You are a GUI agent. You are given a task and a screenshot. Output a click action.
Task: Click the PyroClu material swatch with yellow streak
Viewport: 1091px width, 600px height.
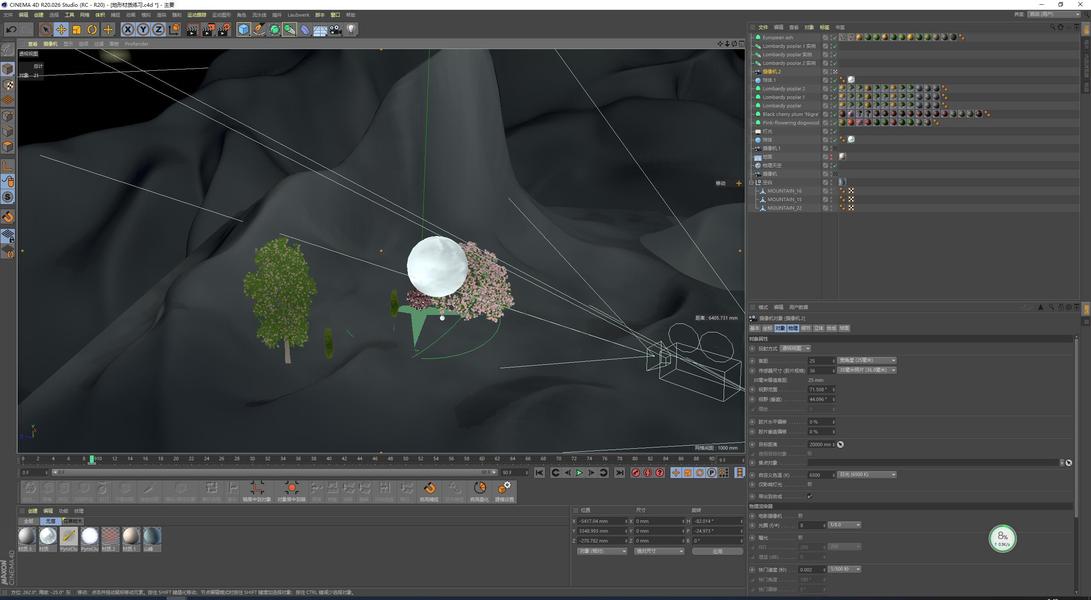pyautogui.click(x=69, y=537)
